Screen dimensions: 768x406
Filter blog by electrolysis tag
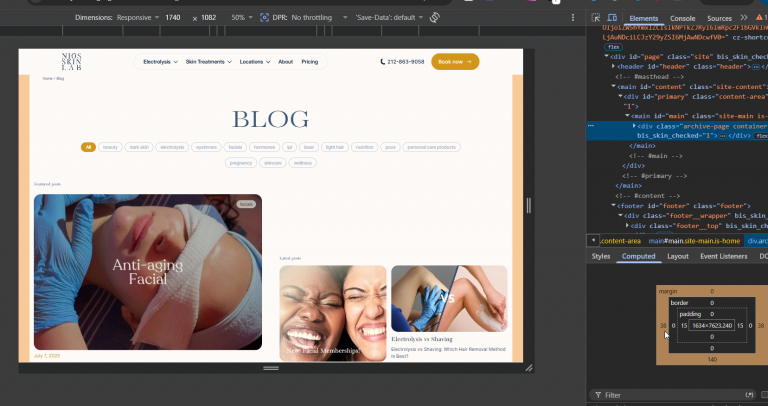[172, 147]
